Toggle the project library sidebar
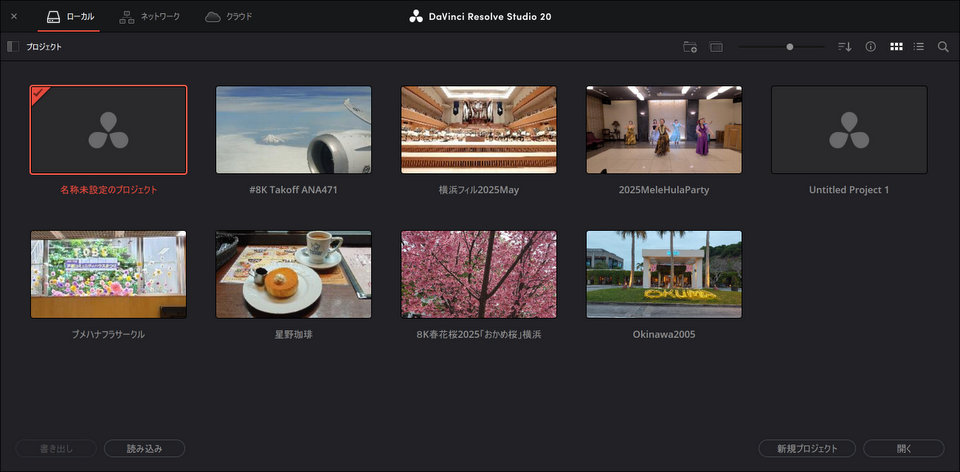 click(13, 47)
